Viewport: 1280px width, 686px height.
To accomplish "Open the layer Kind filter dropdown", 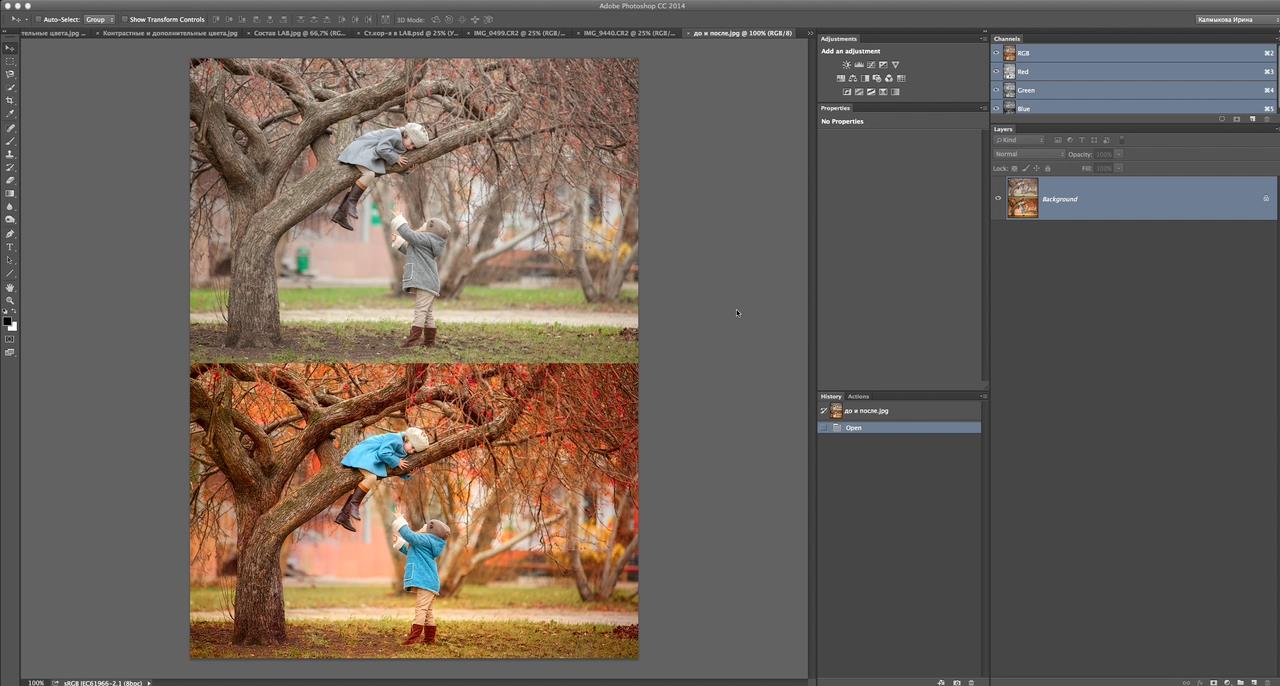I will [x=1020, y=140].
